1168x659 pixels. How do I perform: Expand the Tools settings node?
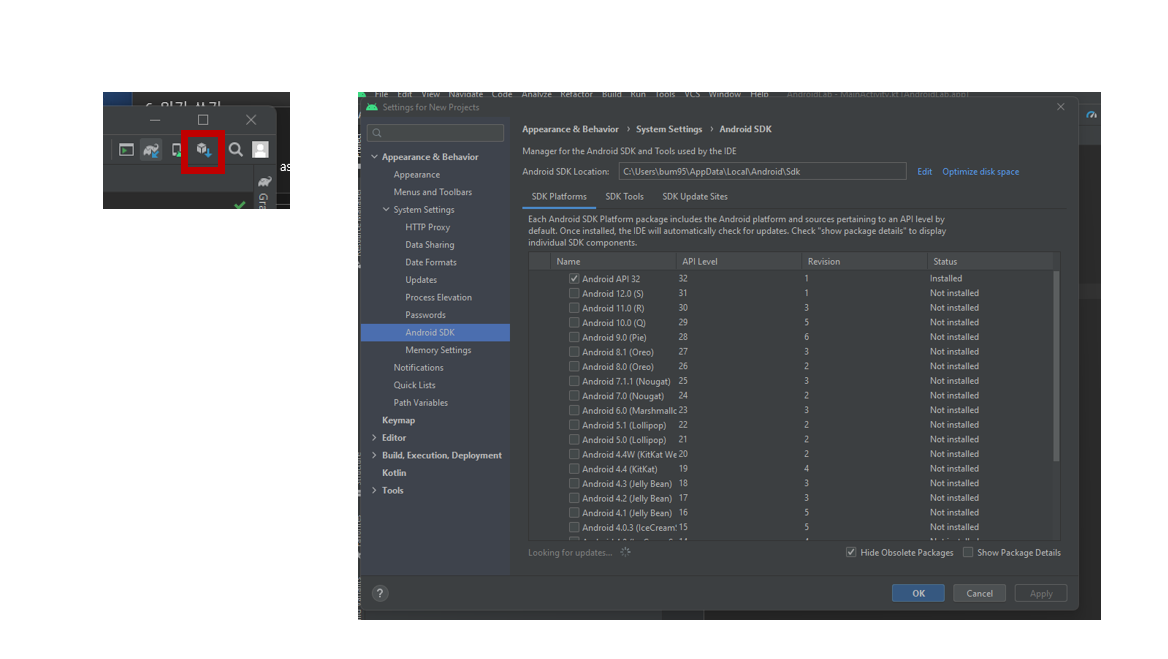(x=374, y=491)
